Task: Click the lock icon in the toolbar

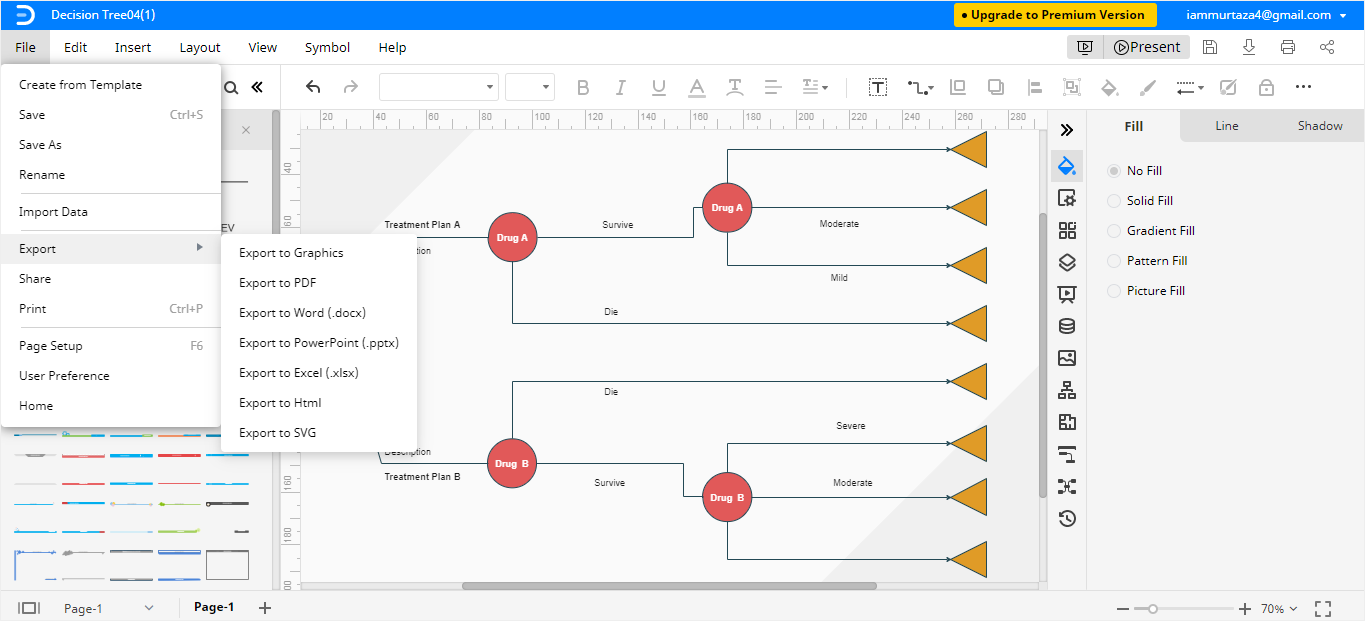Action: coord(1265,87)
